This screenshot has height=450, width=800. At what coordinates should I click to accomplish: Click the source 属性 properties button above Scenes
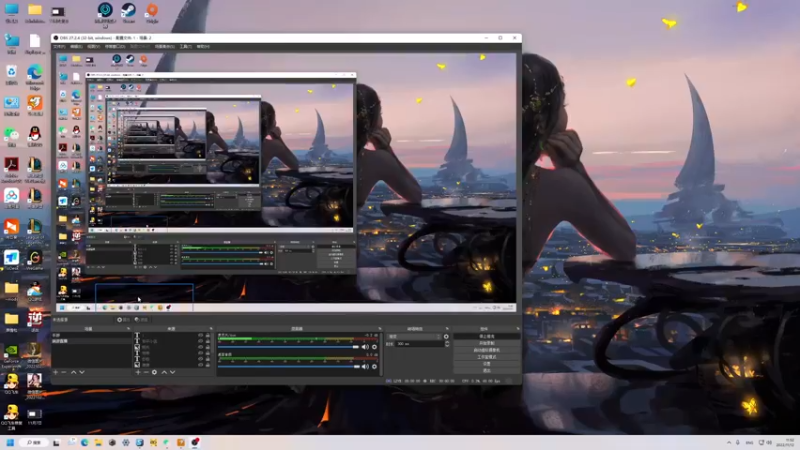coord(123,320)
